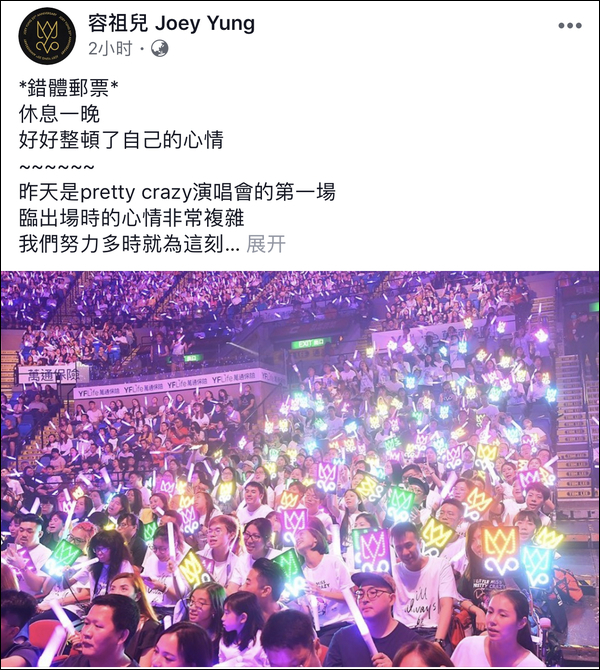The height and width of the screenshot is (670, 600).
Task: Open the concert crowd photo
Action: (300, 470)
